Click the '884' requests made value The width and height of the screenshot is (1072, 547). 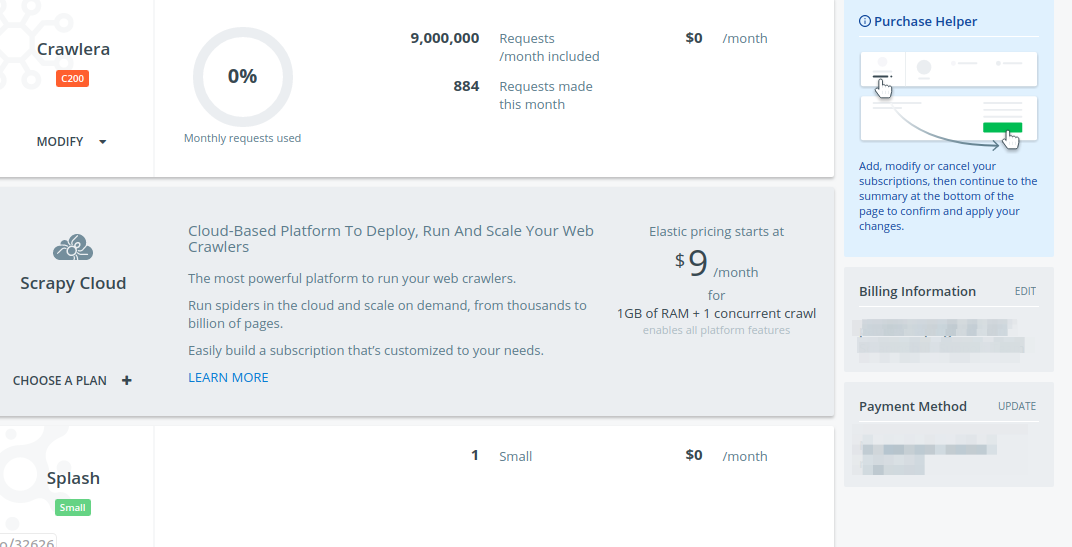click(x=466, y=86)
